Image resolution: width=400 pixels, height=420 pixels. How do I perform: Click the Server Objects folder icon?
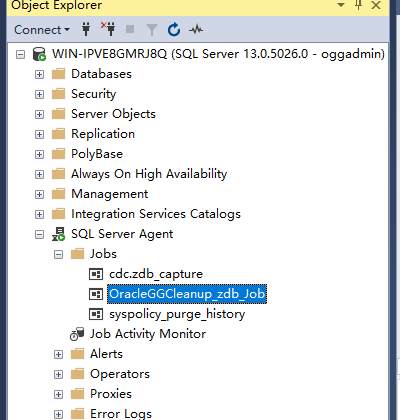pyautogui.click(x=59, y=114)
